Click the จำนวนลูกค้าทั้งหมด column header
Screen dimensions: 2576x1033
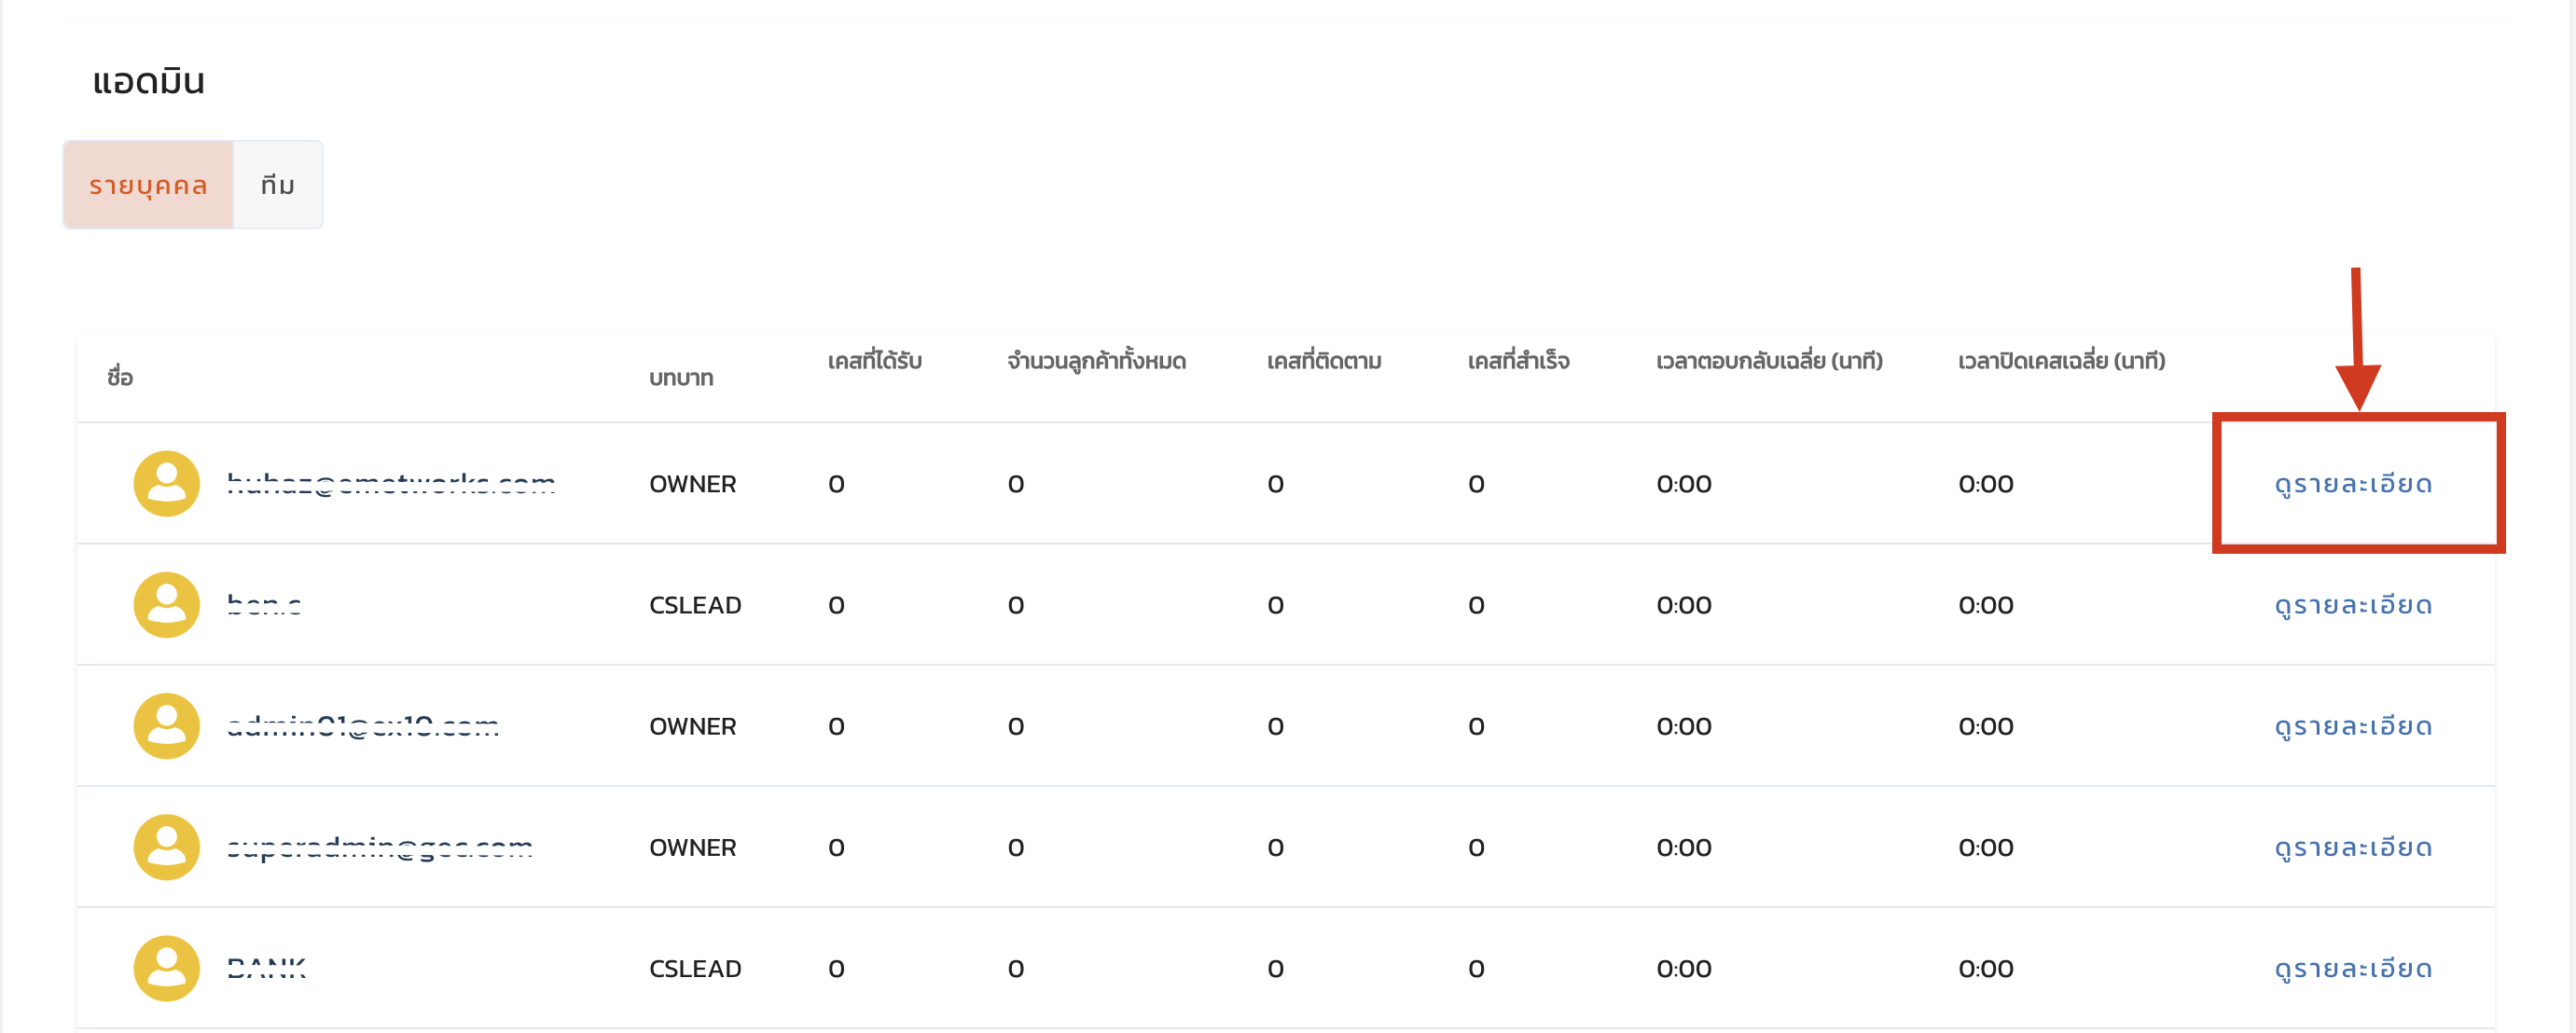click(1096, 360)
